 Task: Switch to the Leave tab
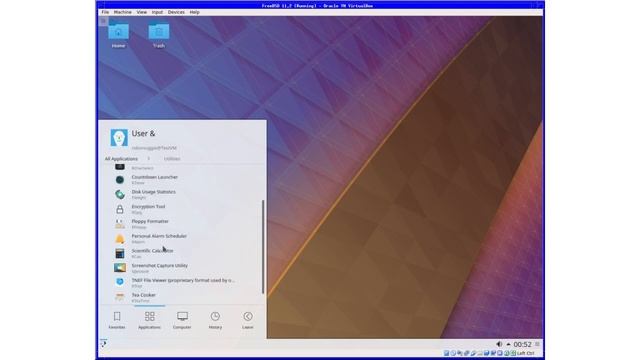[x=248, y=320]
